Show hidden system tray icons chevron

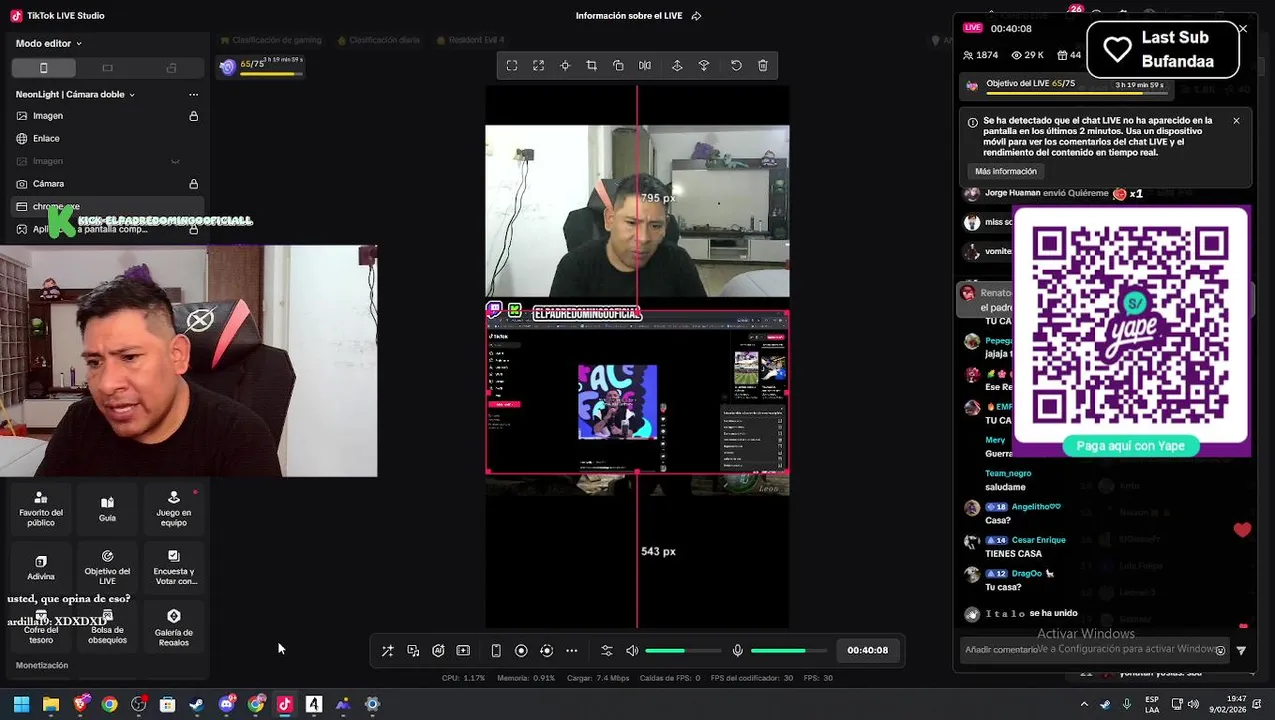click(1084, 704)
